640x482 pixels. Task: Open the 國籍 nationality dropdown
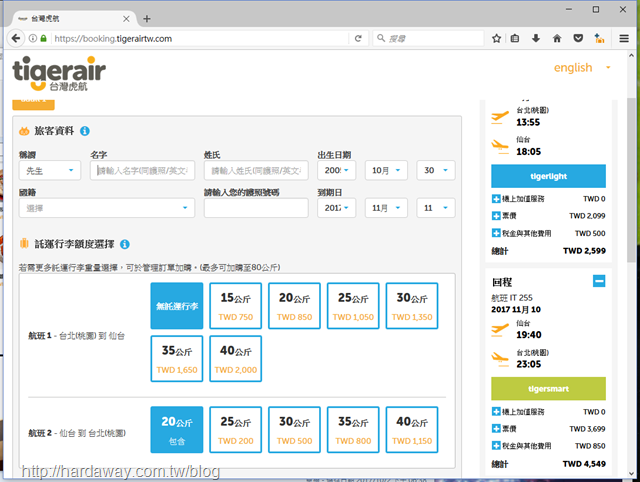pyautogui.click(x=107, y=208)
